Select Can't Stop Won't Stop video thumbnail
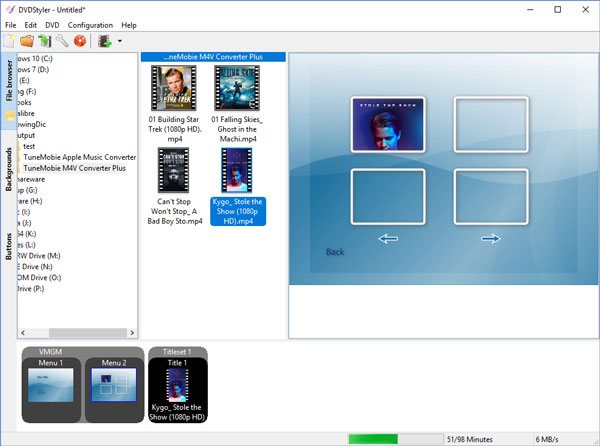The width and height of the screenshot is (600, 446). pyautogui.click(x=174, y=170)
